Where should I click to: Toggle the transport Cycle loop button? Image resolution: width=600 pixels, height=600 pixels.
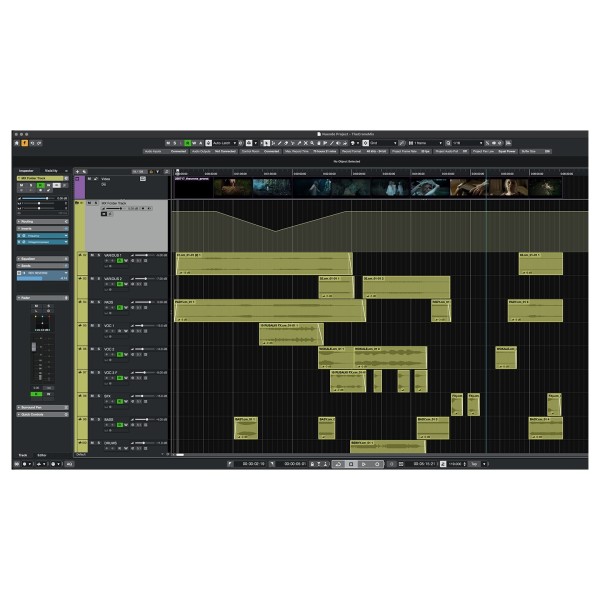(x=338, y=464)
